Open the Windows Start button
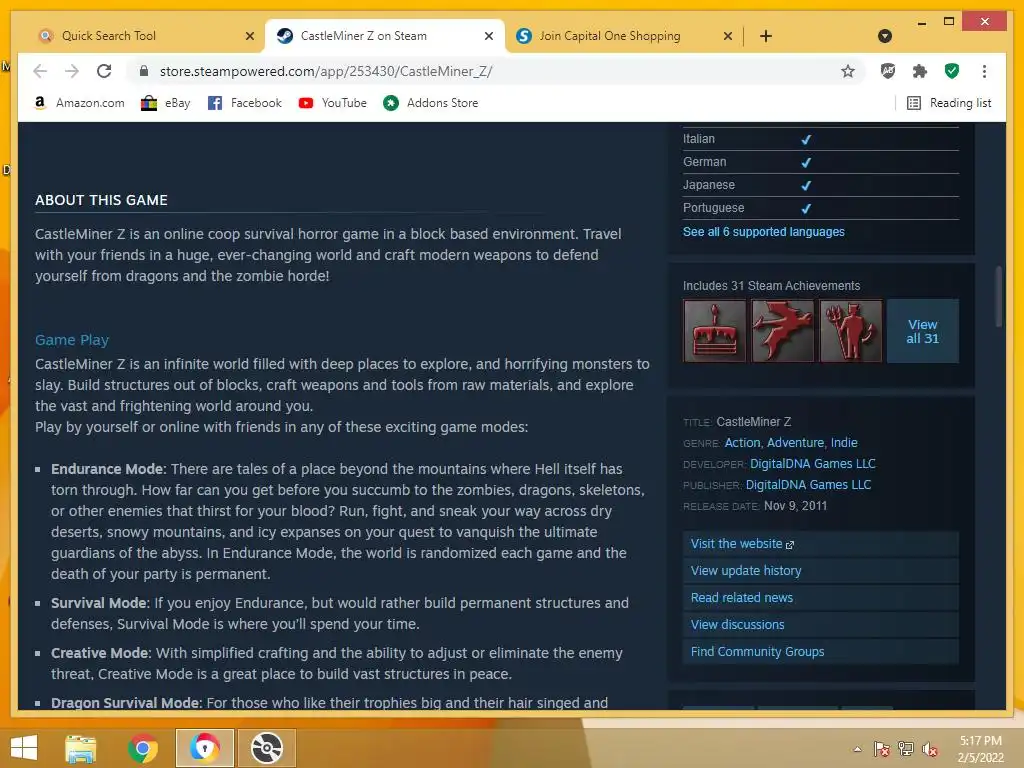This screenshot has width=1024, height=768. (24, 748)
